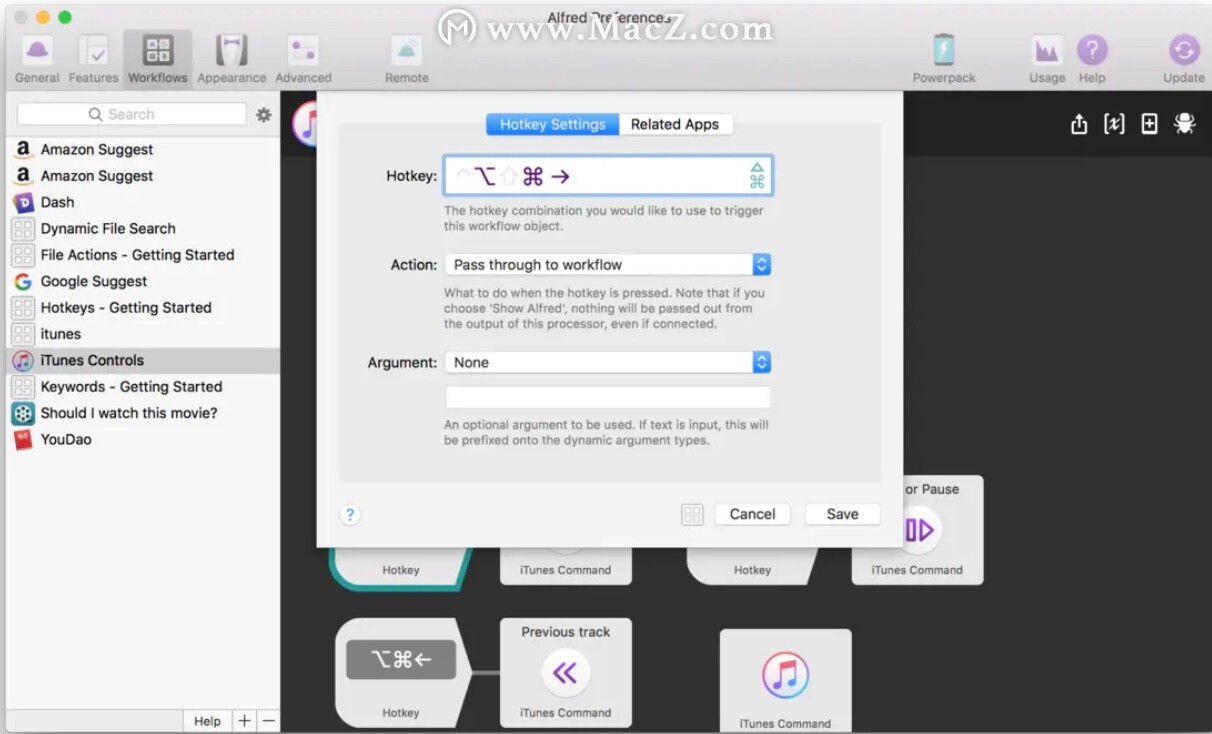
Task: Open the Powerpack section
Action: pos(944,59)
